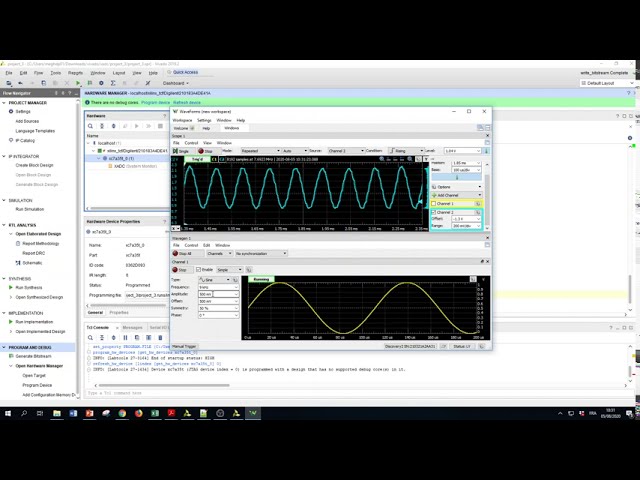Viewport: 640px width, 480px height.
Task: Toggle the Scope Channel 2 checkbox
Action: tap(434, 213)
